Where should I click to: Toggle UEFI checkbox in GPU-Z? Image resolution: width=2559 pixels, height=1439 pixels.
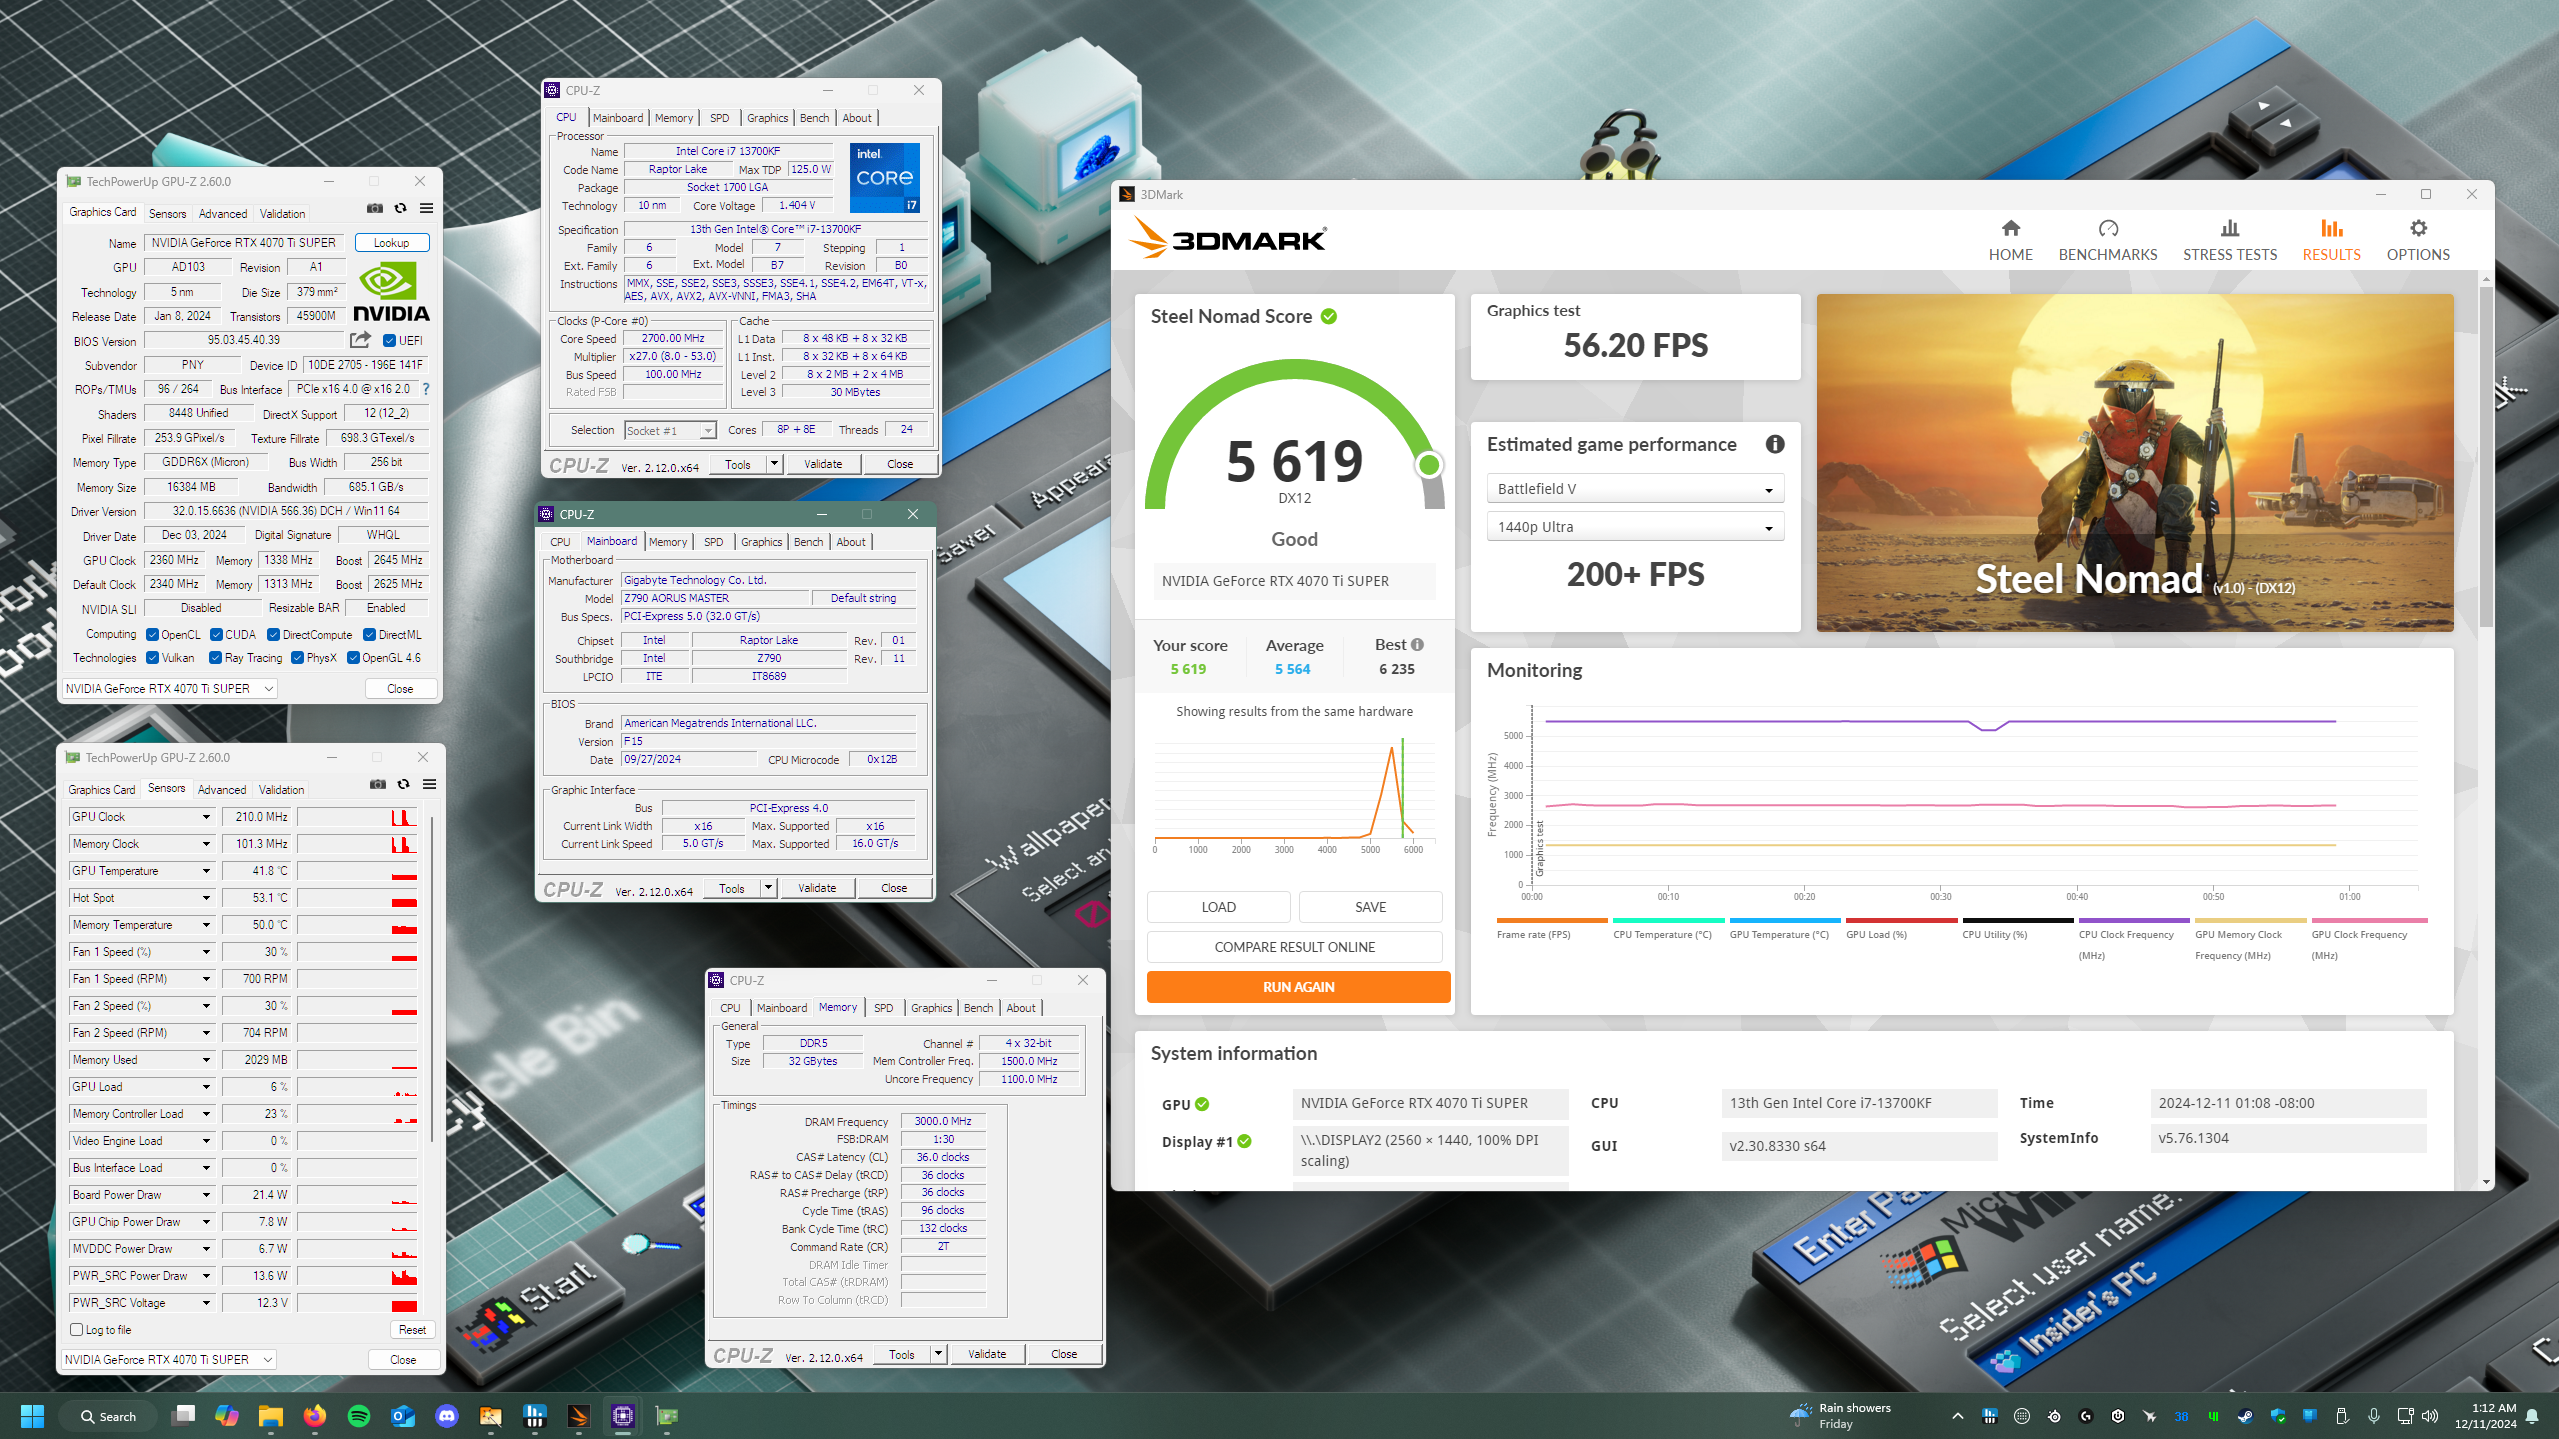389,340
